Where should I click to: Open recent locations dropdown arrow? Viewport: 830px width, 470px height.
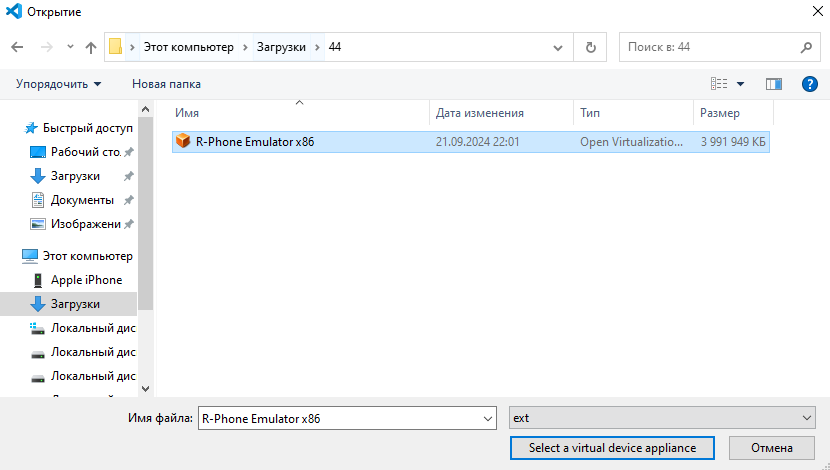click(x=70, y=47)
